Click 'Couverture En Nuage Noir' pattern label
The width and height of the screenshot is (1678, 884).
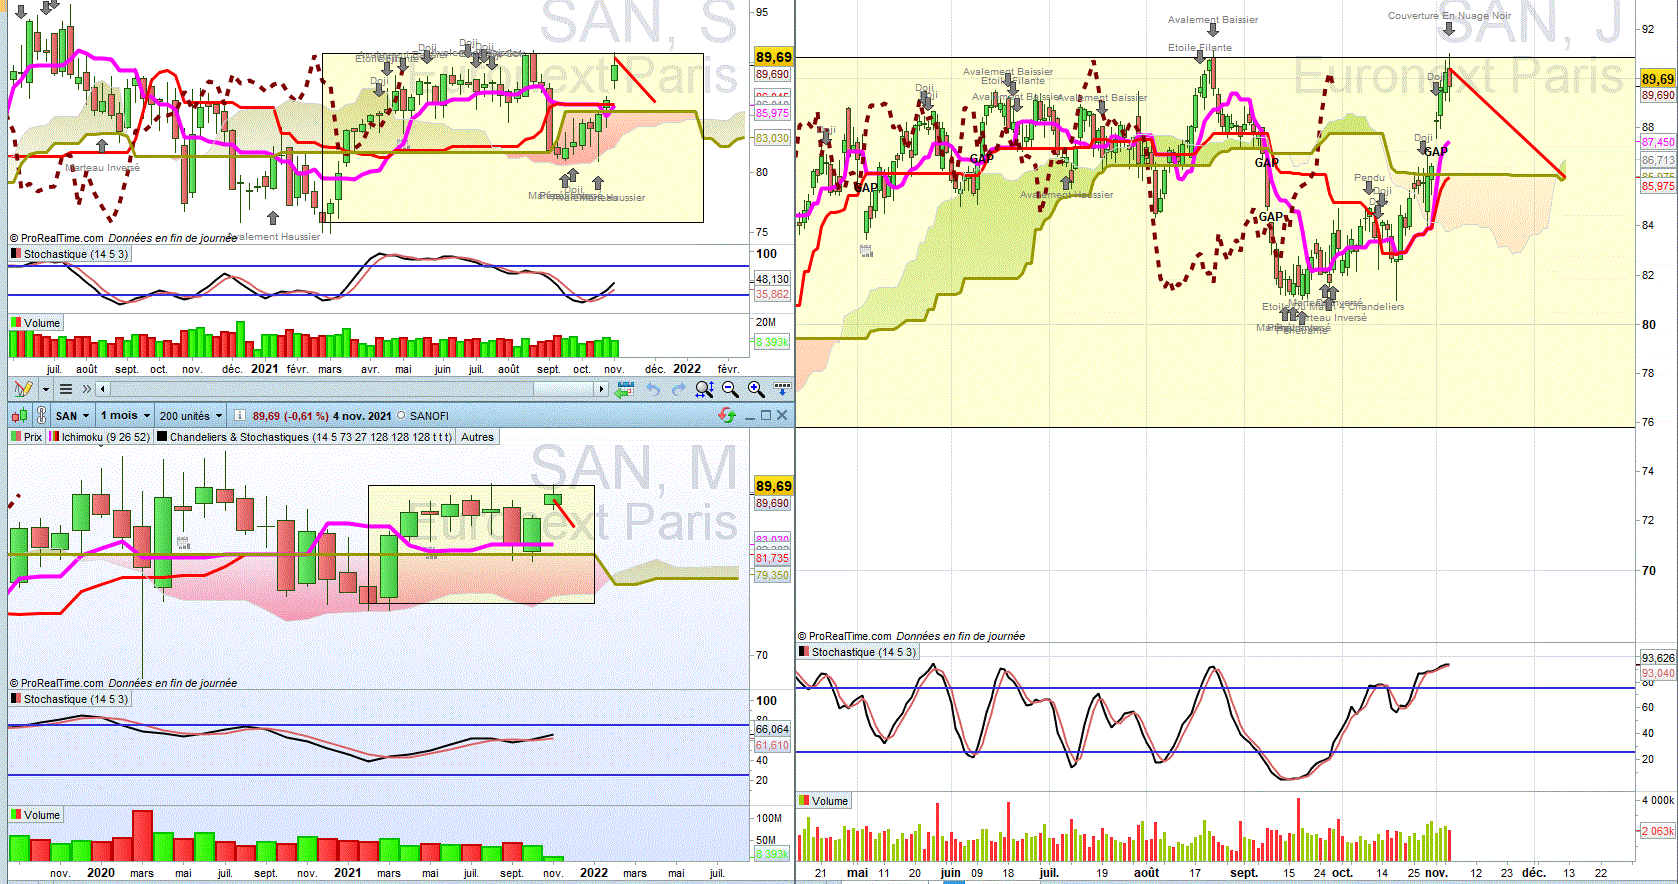[1449, 16]
